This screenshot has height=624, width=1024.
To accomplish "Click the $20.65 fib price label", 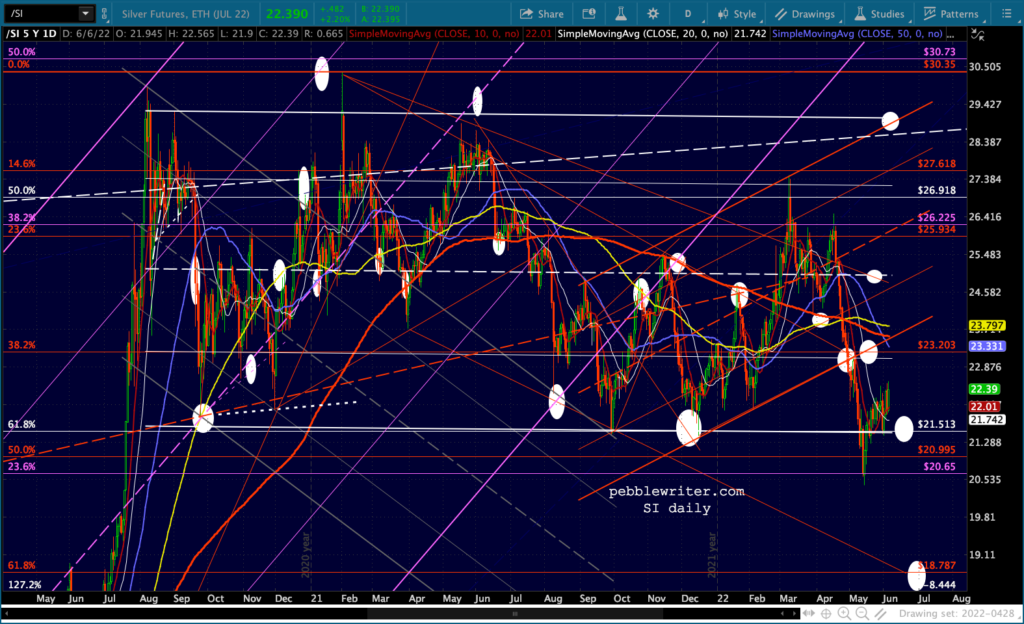I will click(x=939, y=467).
